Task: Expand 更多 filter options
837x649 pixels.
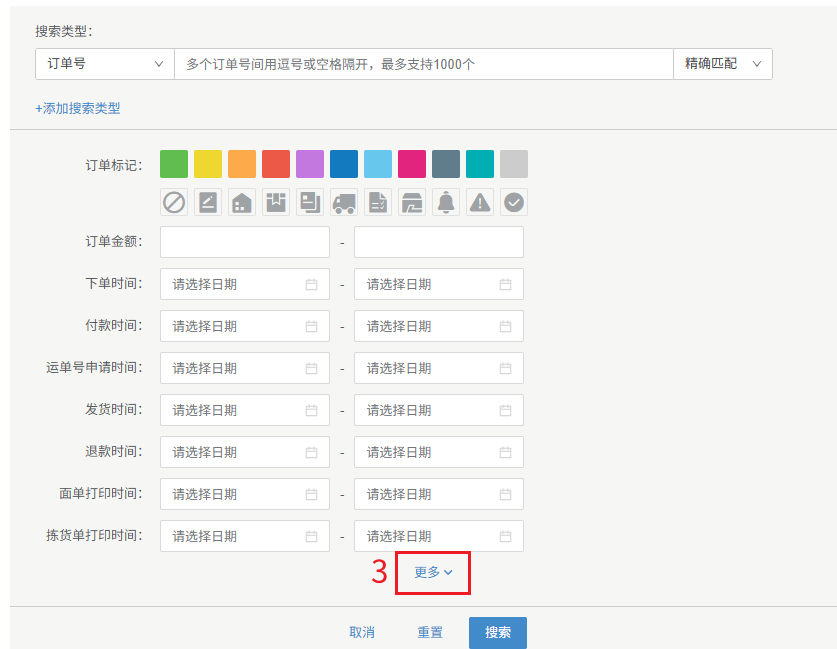Action: pyautogui.click(x=433, y=572)
